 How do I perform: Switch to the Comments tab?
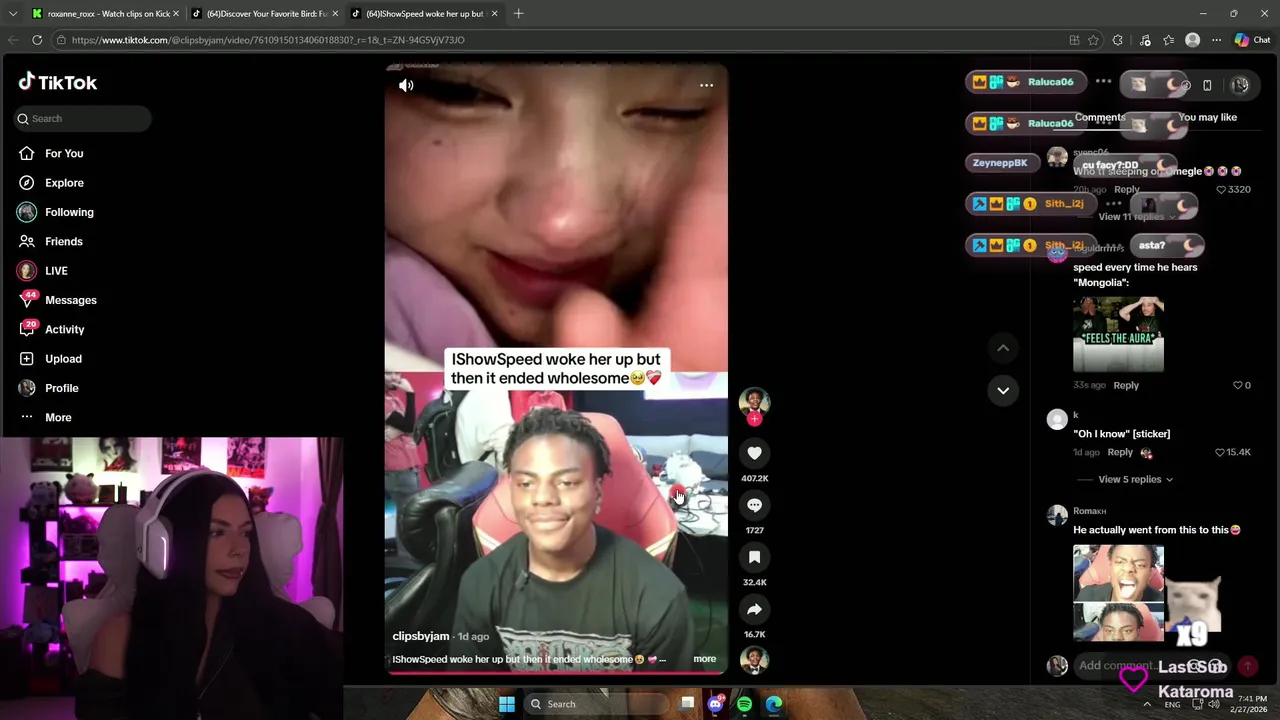pos(1100,117)
